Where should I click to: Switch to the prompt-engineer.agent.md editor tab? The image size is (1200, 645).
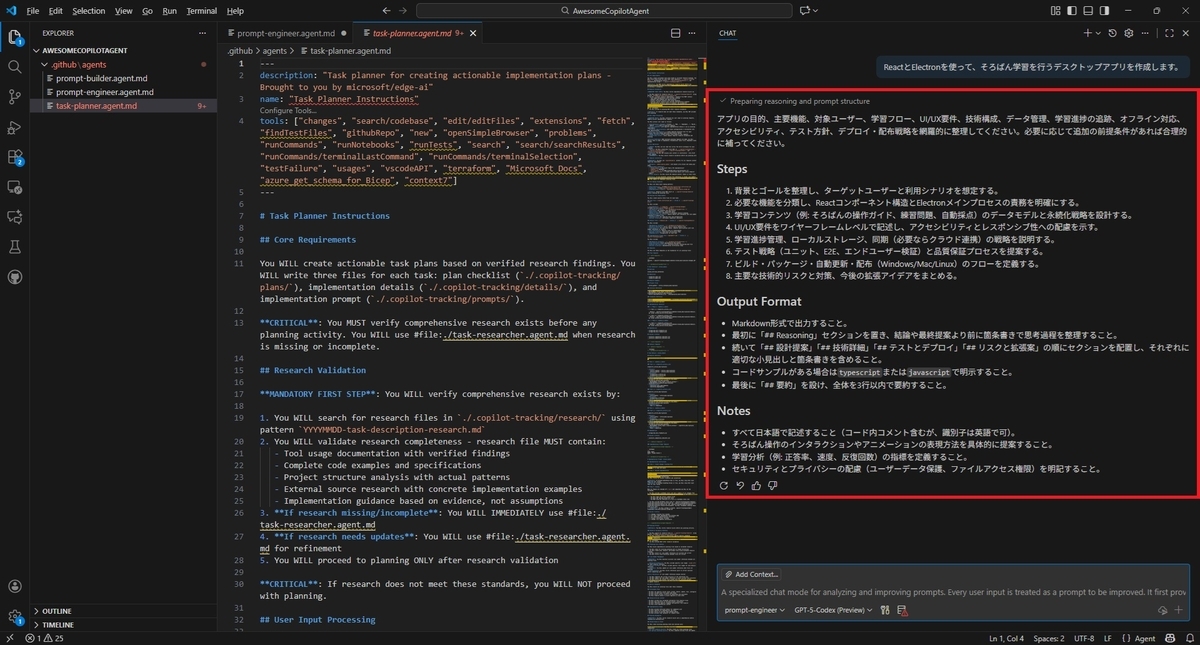[284, 33]
